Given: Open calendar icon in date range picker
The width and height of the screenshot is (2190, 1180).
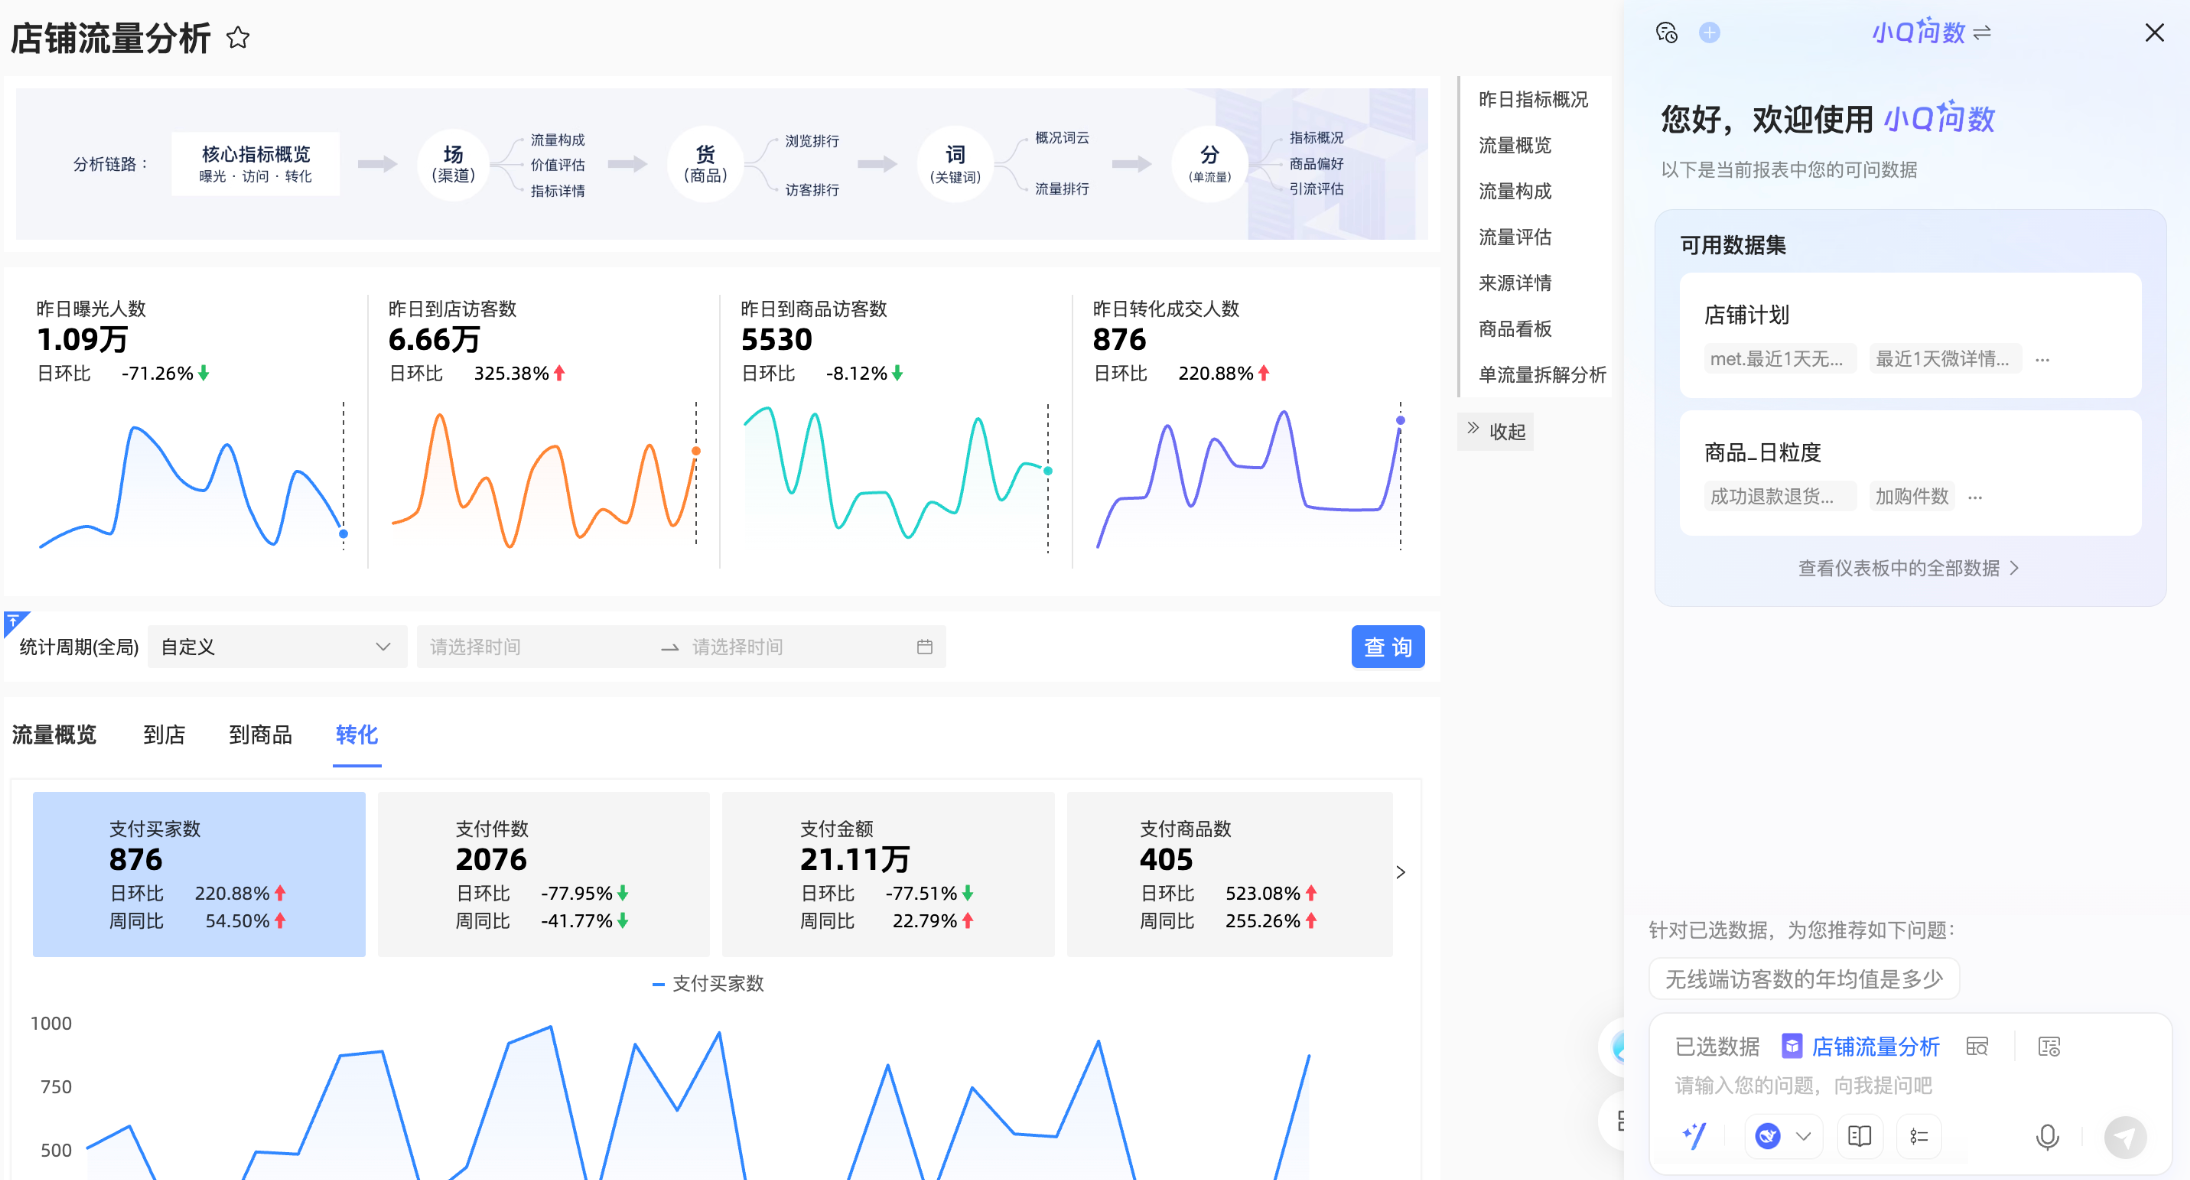Looking at the screenshot, I should click(x=925, y=647).
